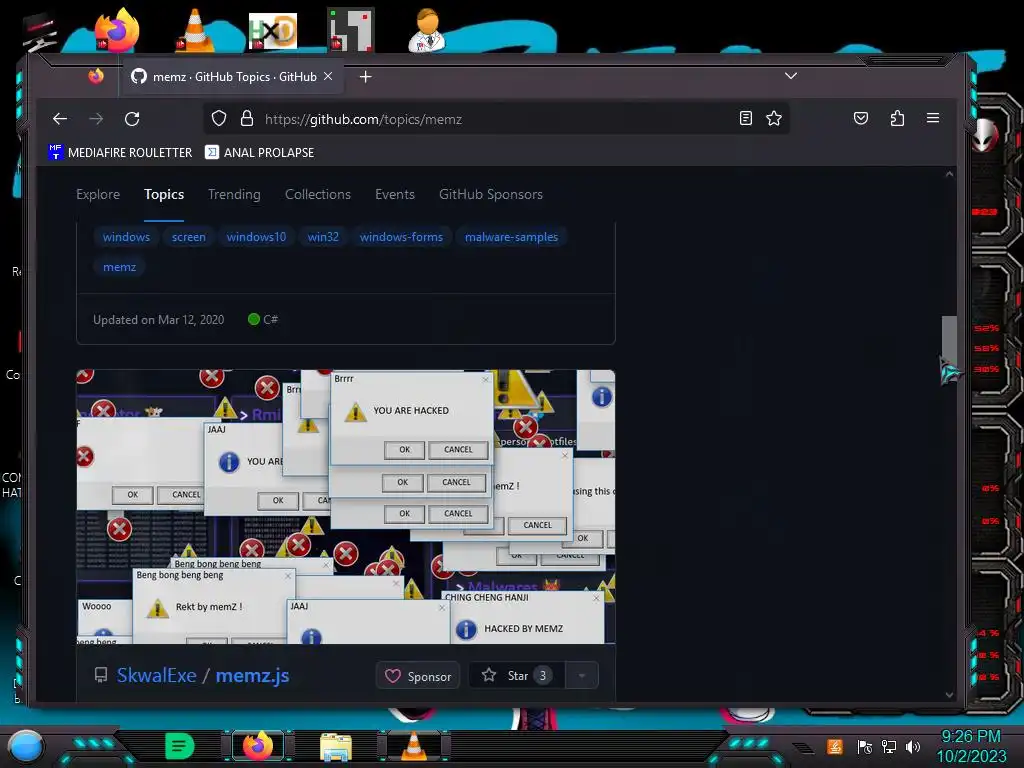This screenshot has height=768, width=1024.
Task: View site security lock information
Action: [x=246, y=118]
